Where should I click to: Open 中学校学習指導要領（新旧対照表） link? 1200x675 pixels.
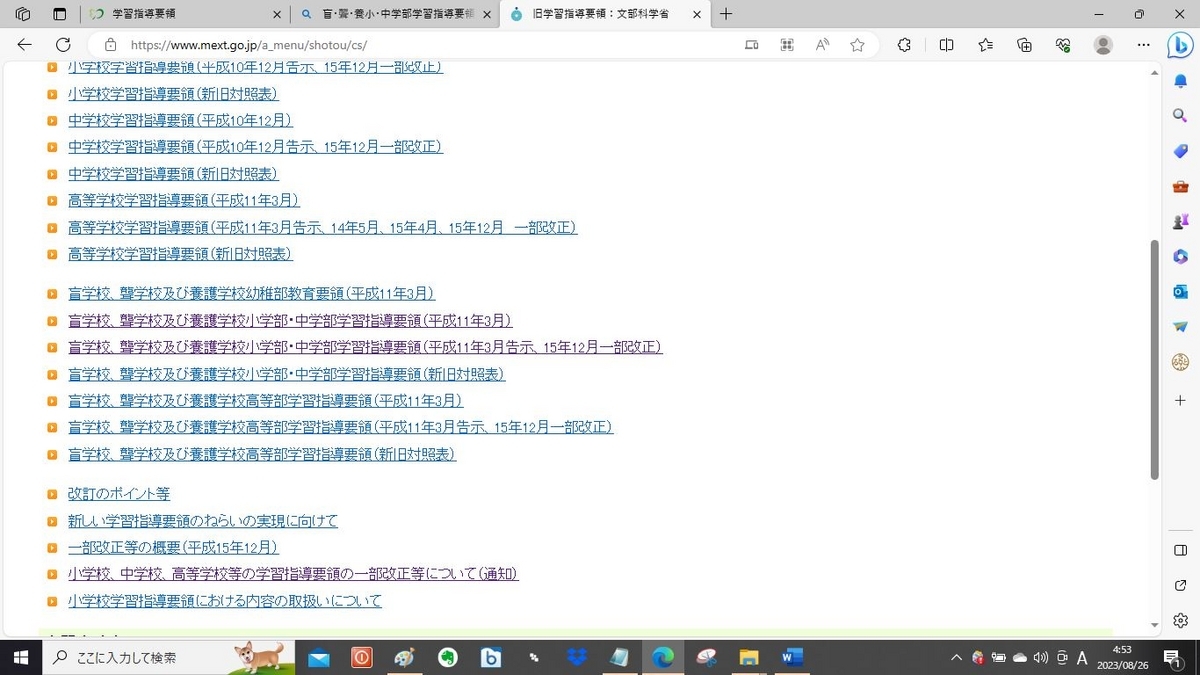[x=173, y=174]
